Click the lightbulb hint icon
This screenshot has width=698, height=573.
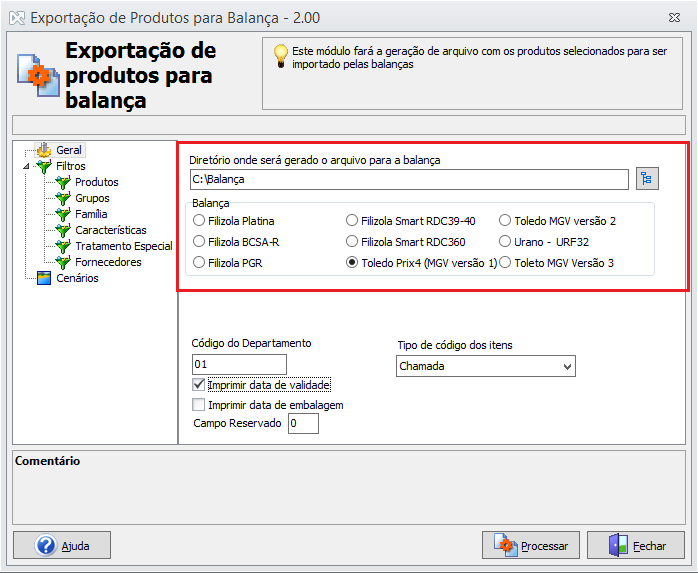[280, 56]
